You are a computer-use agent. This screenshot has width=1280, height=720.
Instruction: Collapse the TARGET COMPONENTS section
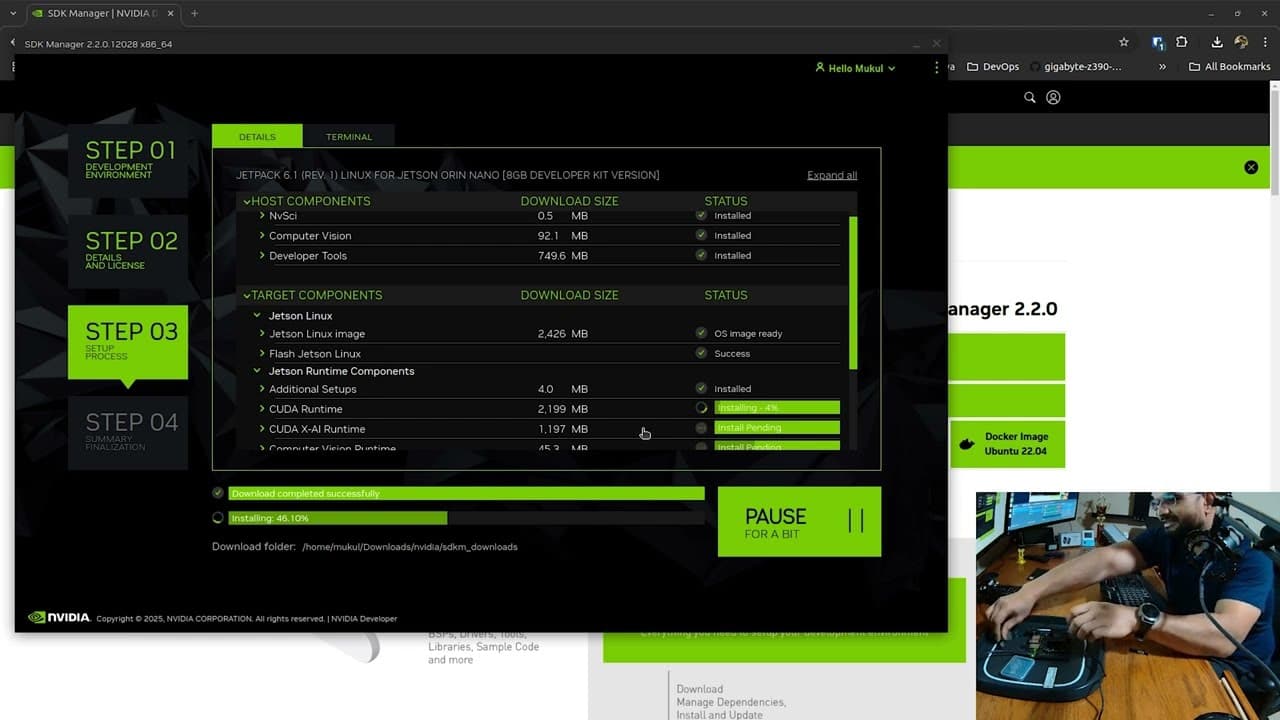(247, 295)
